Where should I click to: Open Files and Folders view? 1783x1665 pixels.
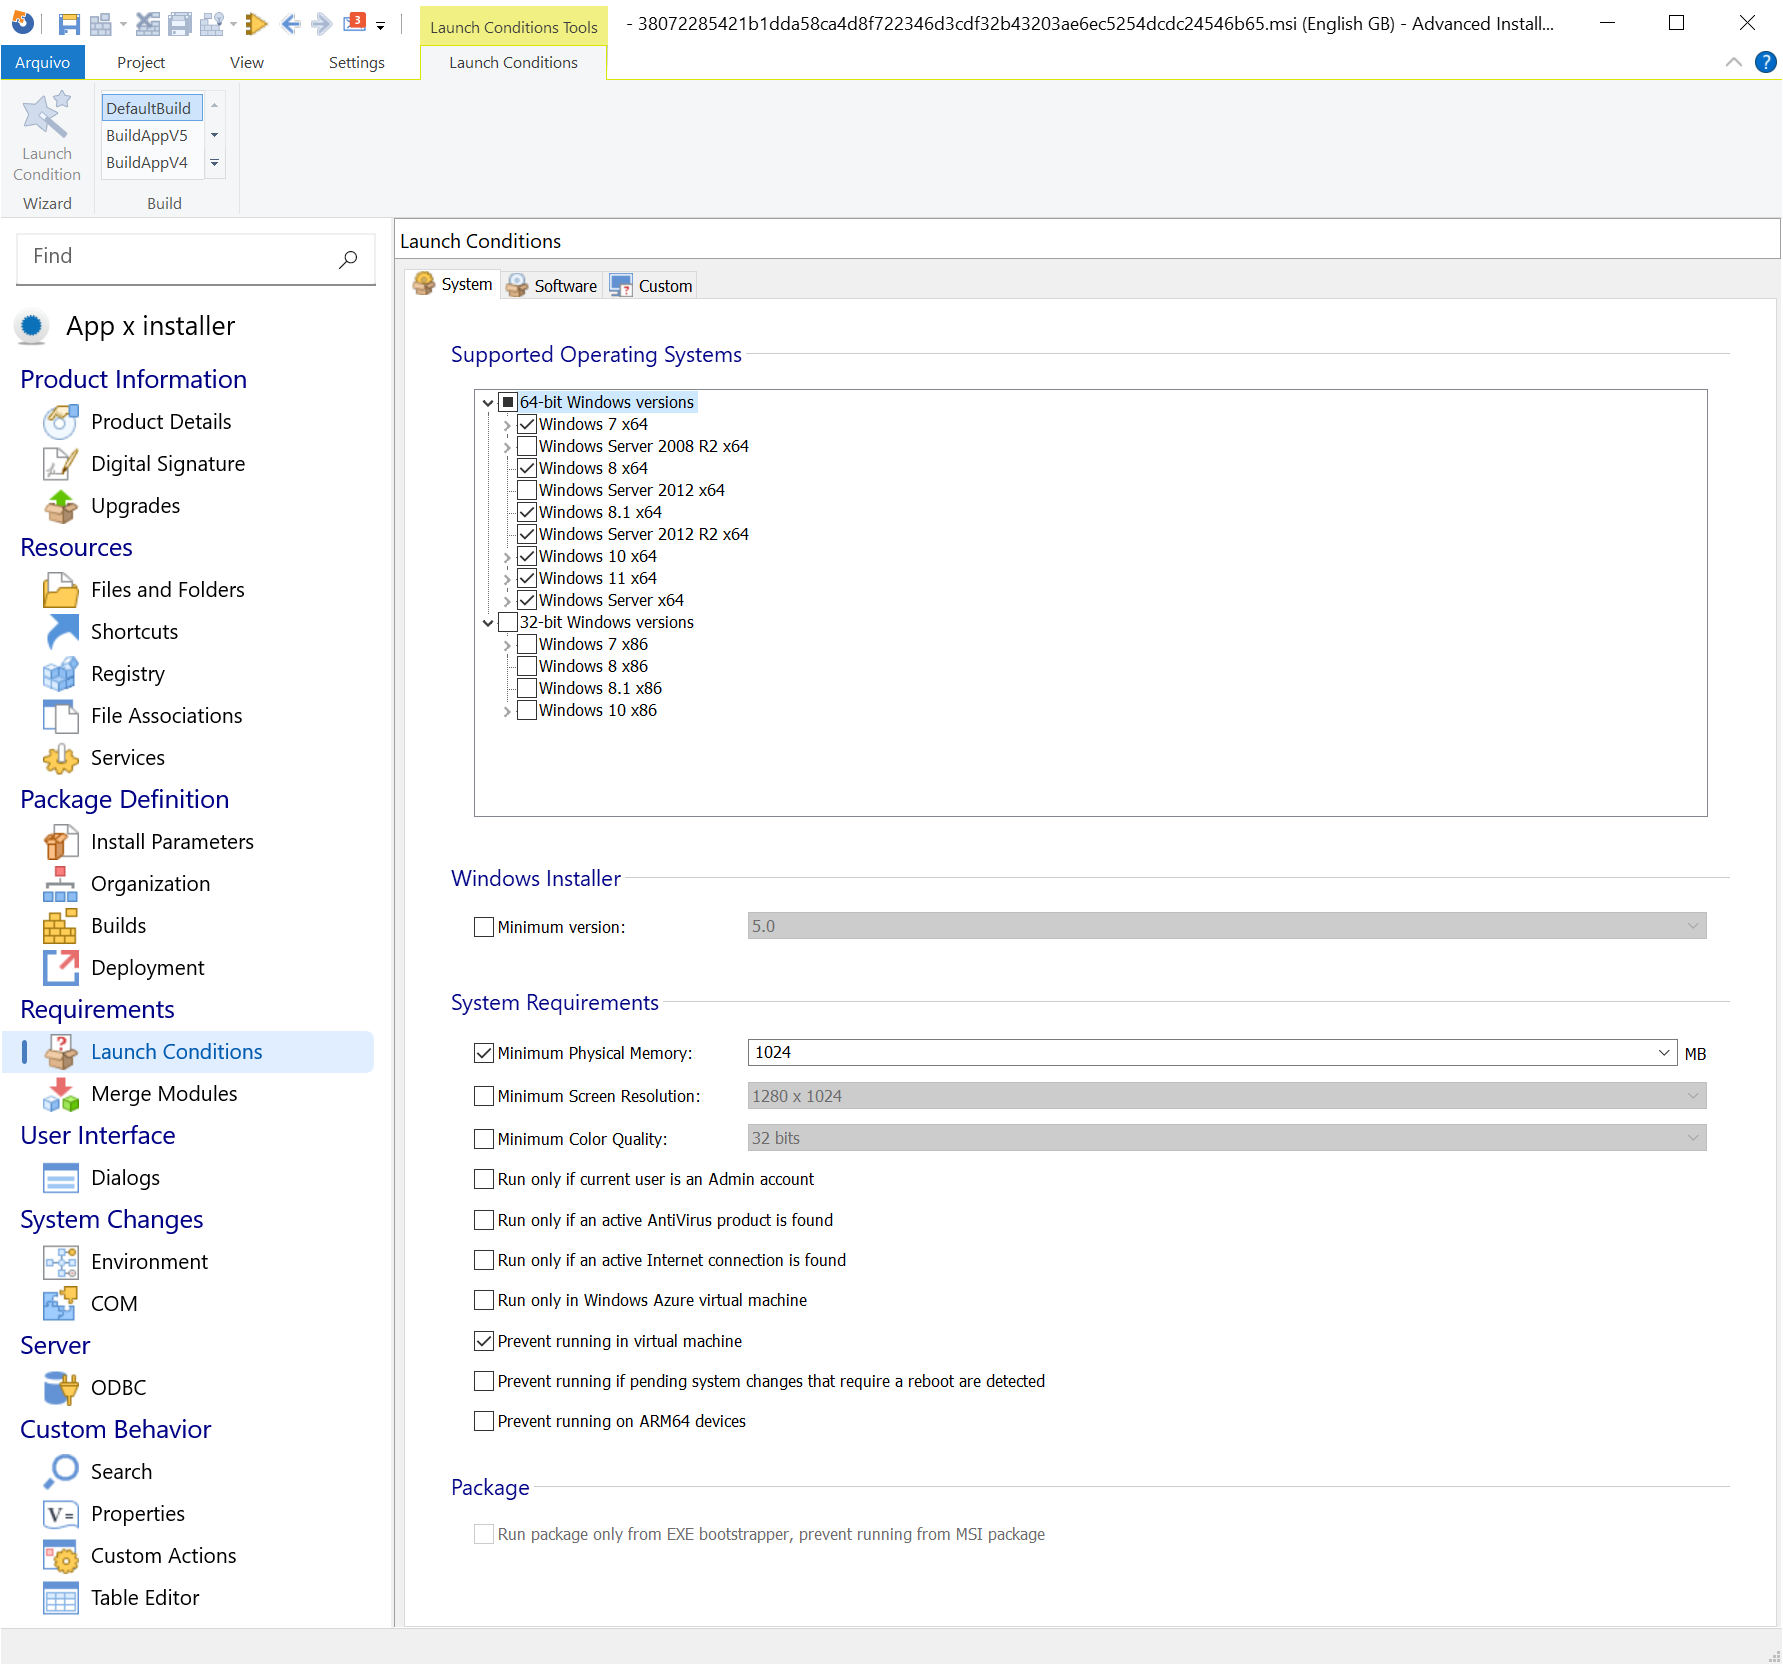tap(167, 590)
